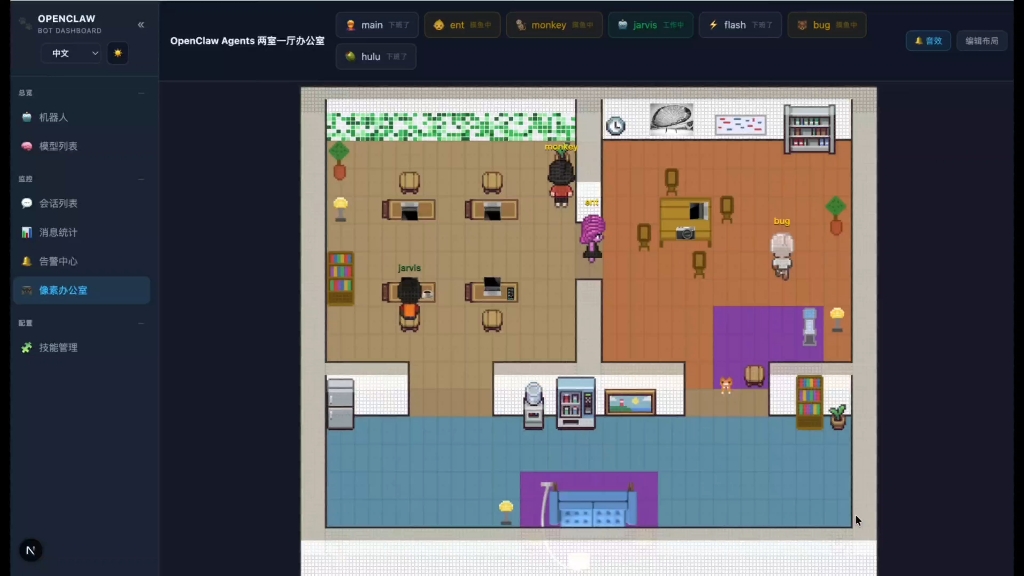Viewport: 1024px width, 576px height.
Task: Click the round N badge at bottom left
Action: (x=30, y=551)
